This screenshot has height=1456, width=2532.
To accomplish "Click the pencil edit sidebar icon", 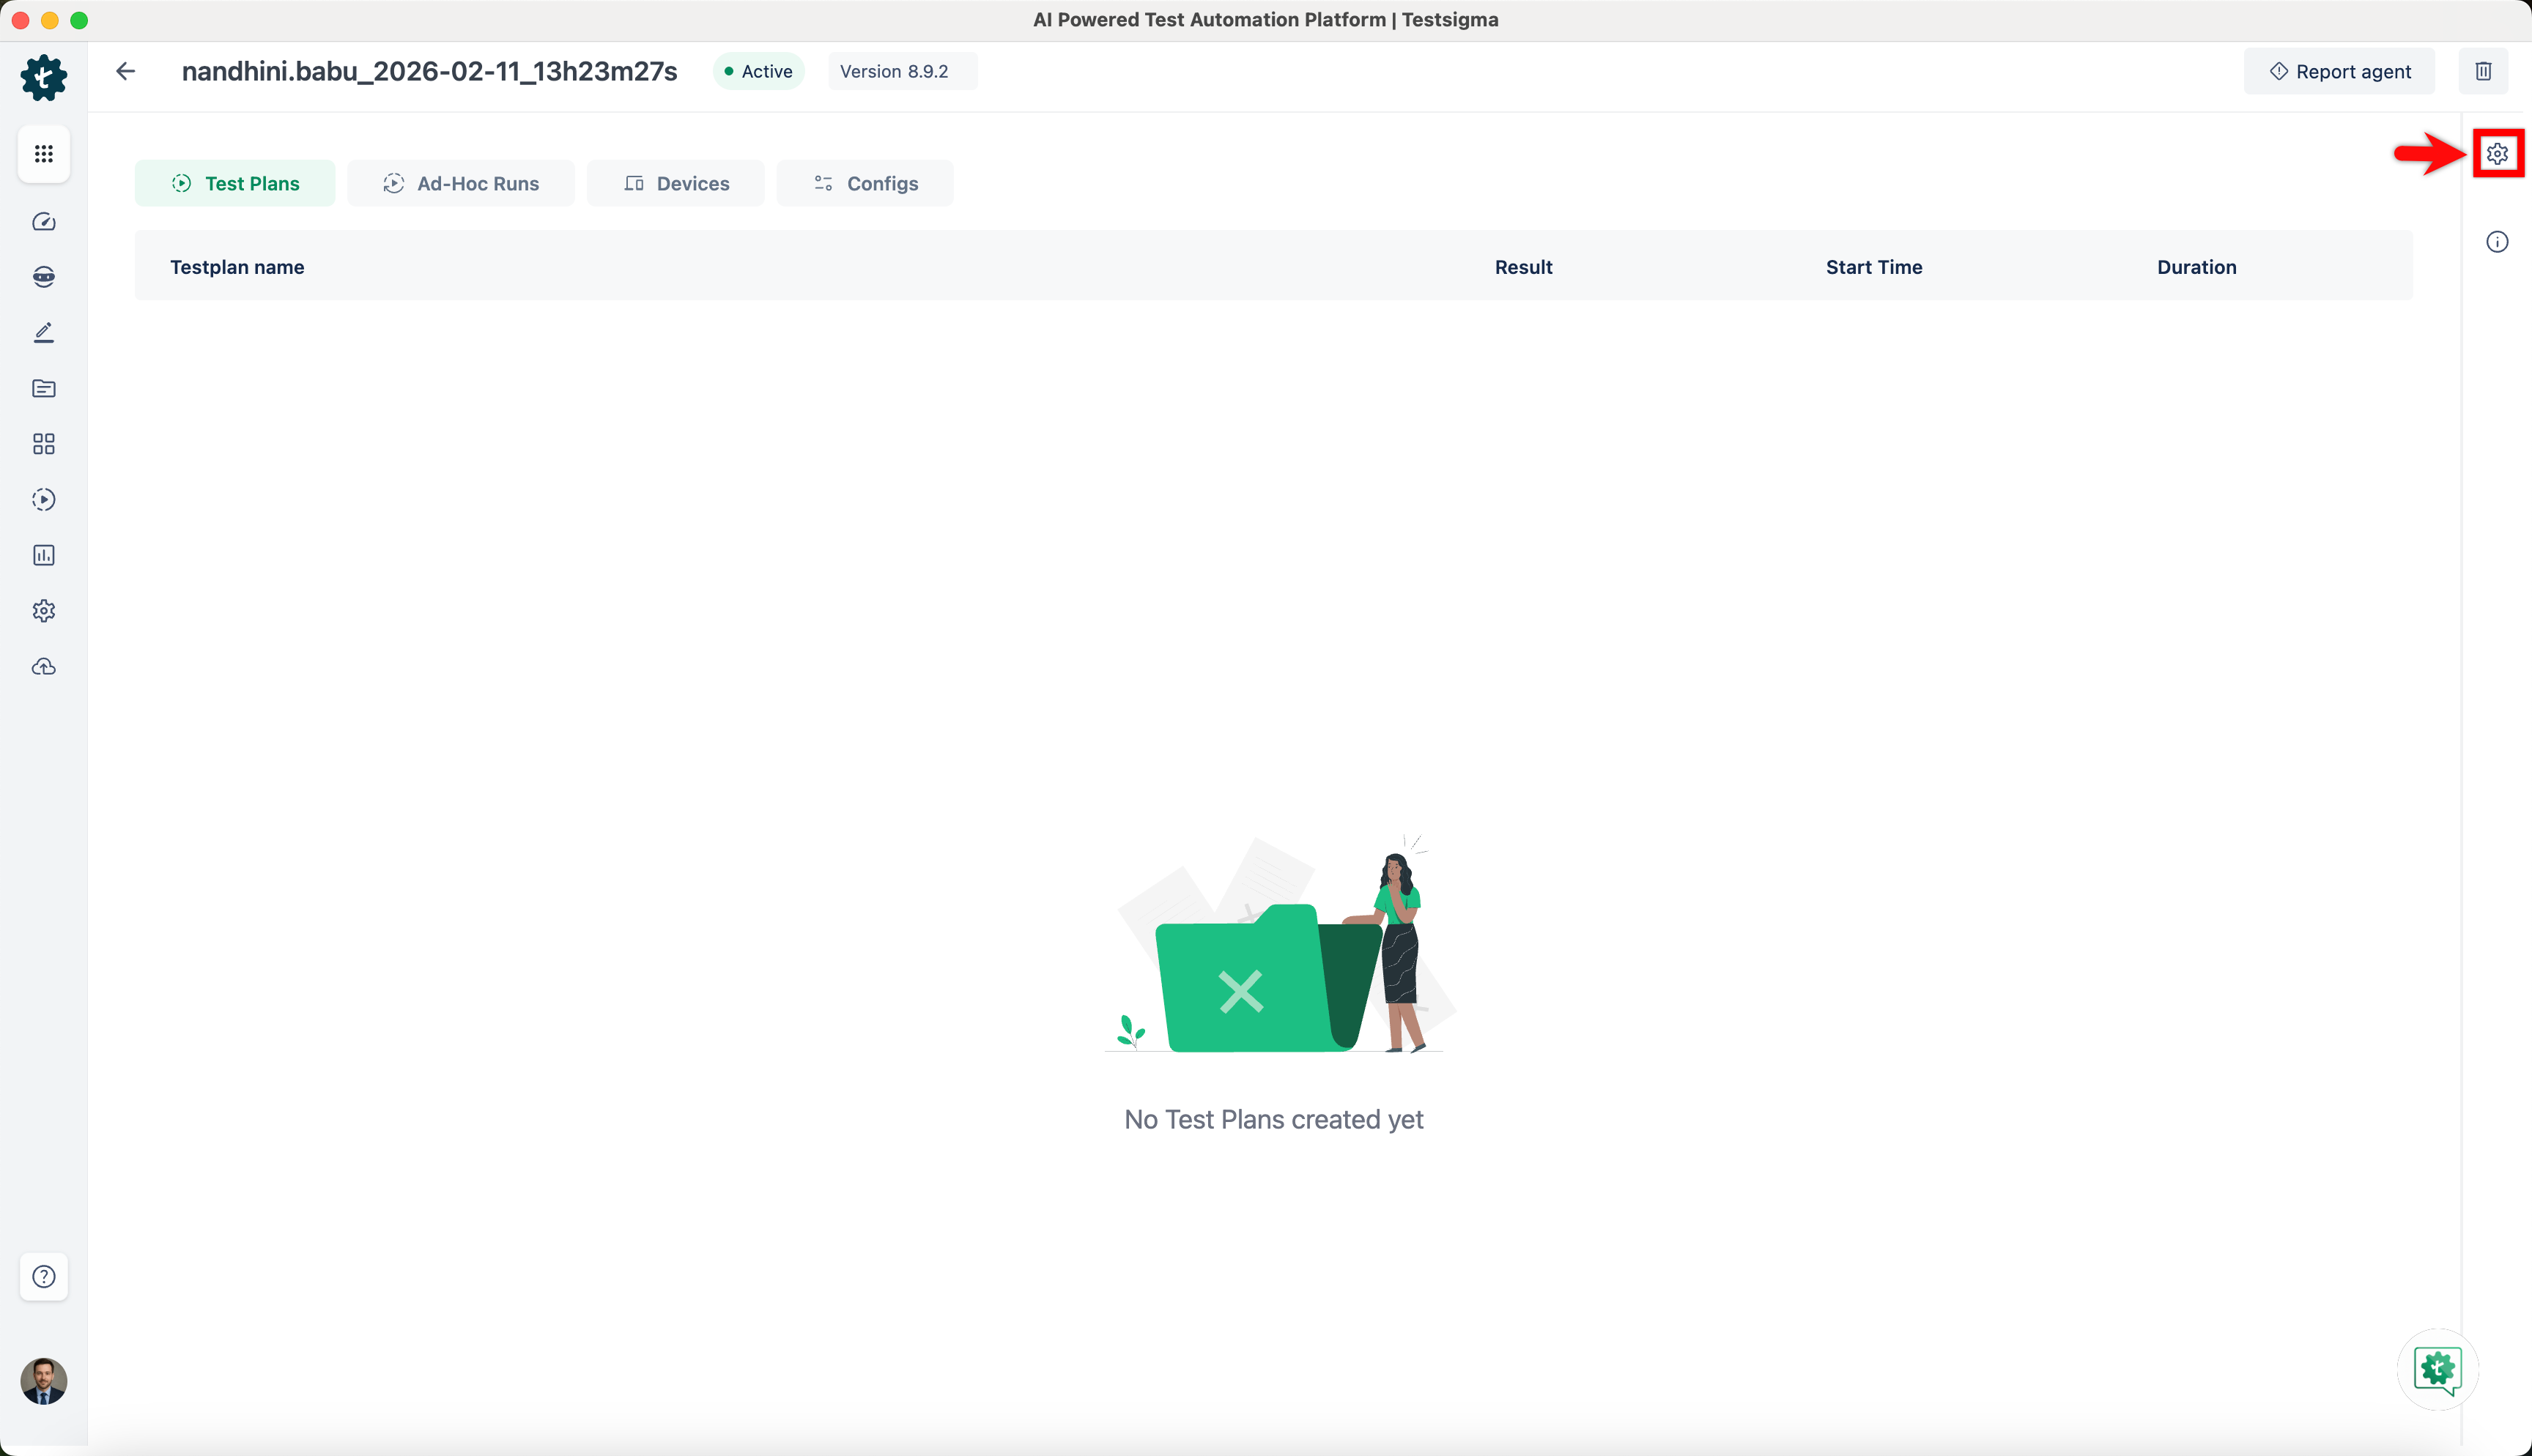I will coord(43,333).
